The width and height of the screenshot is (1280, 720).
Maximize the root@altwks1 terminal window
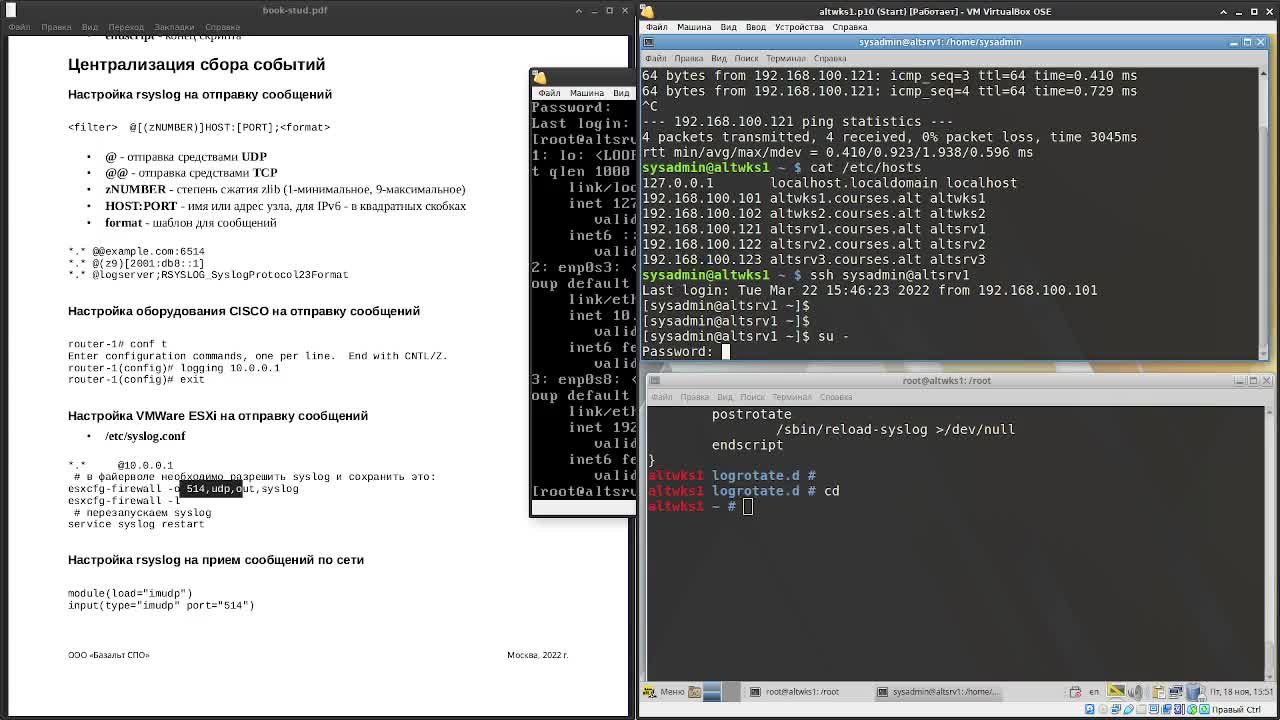tap(1253, 380)
